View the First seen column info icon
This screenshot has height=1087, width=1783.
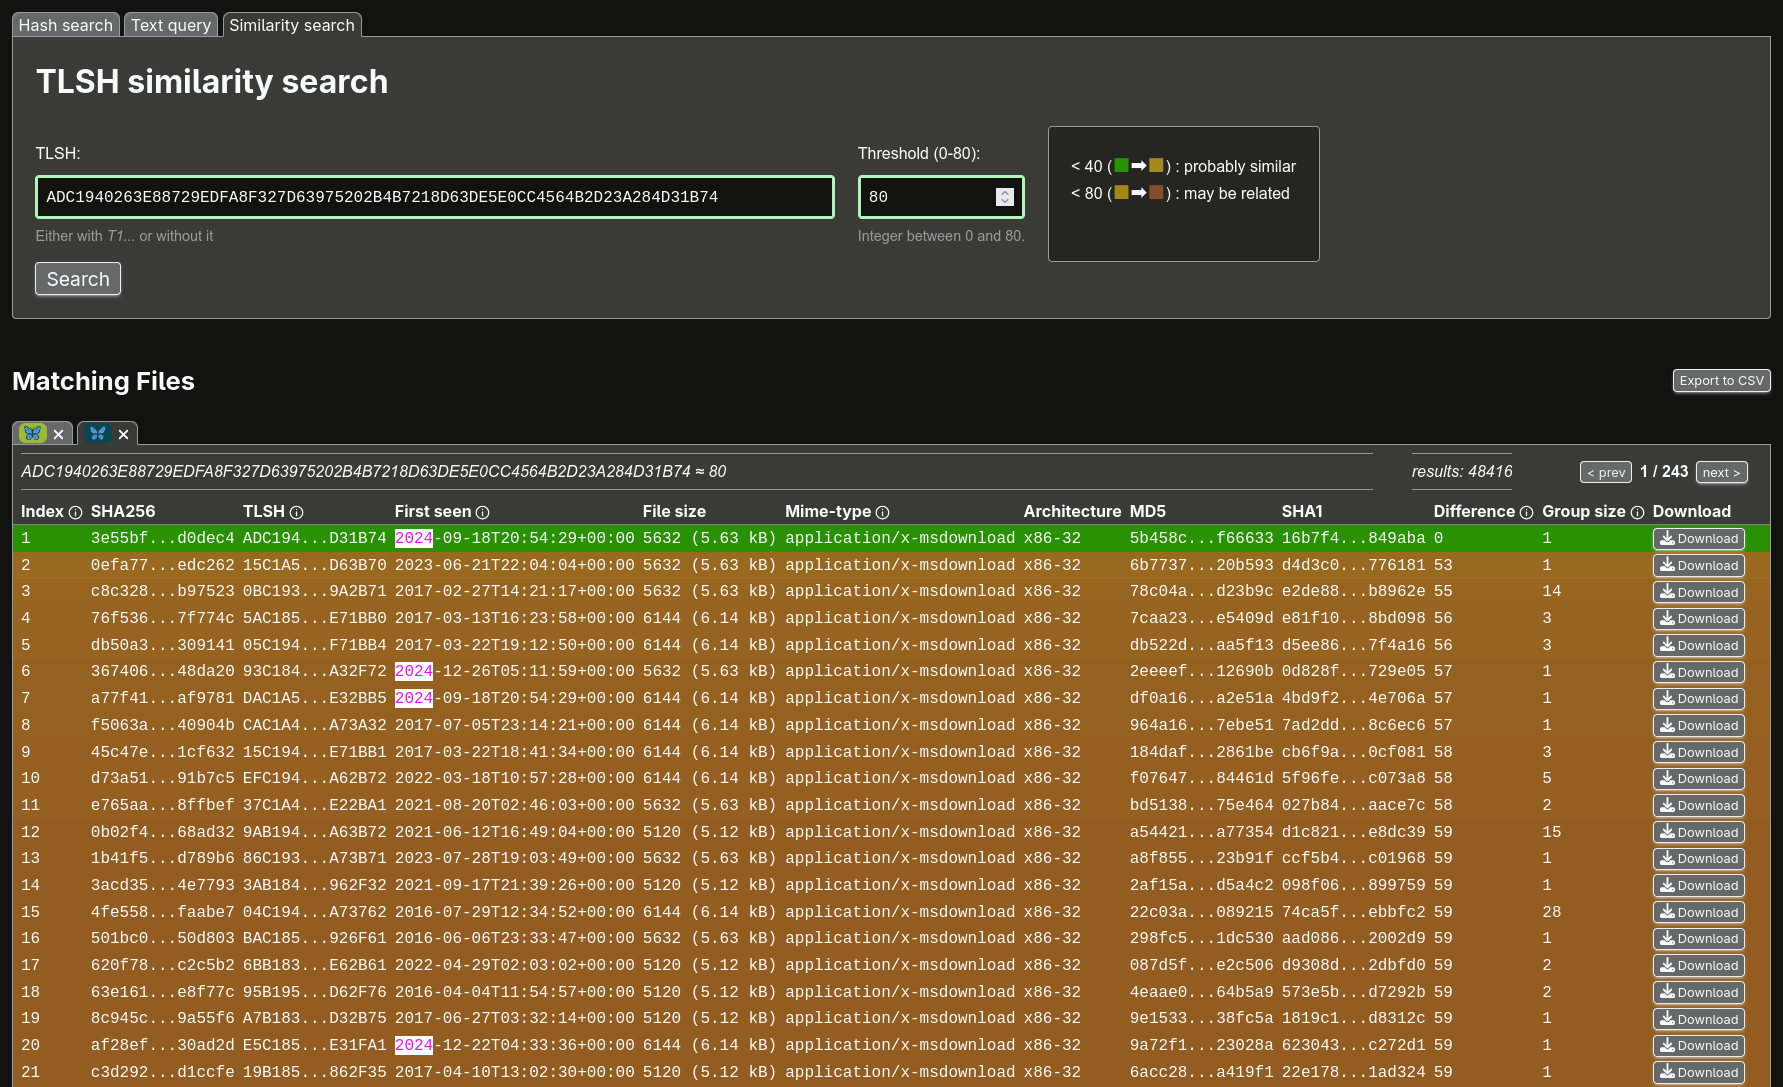point(483,512)
